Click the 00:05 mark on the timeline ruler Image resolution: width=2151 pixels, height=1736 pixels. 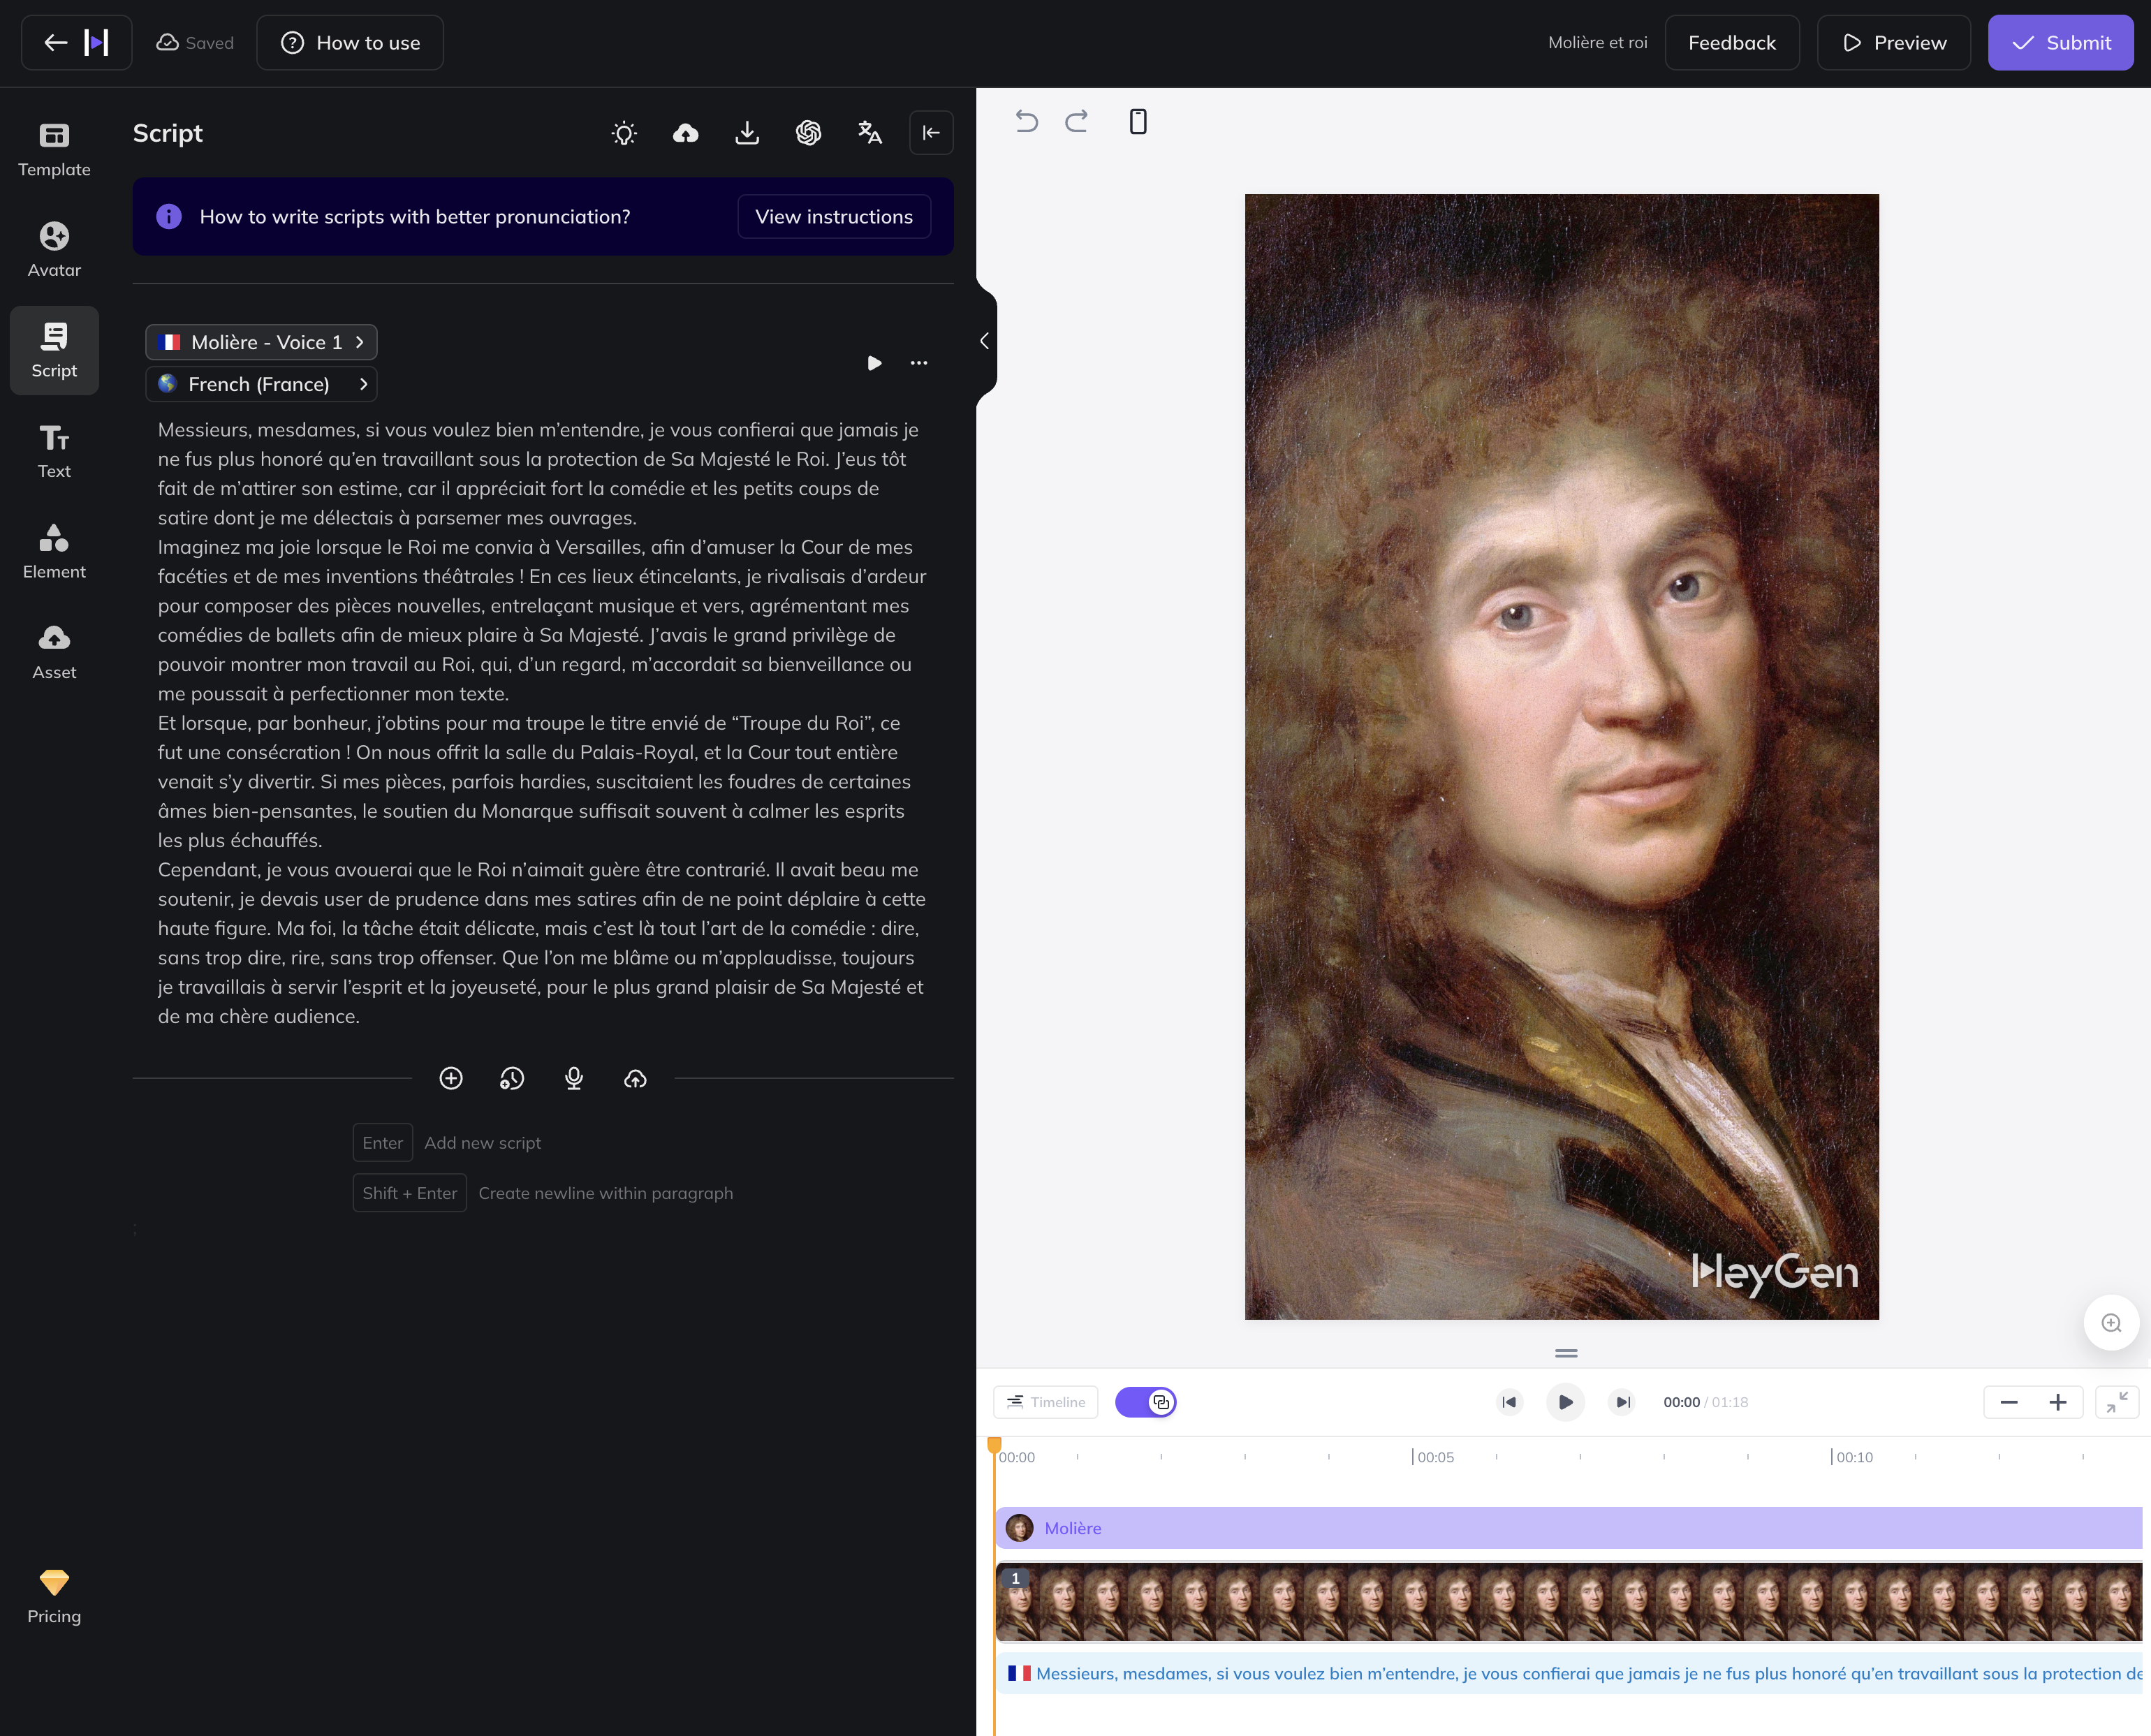[x=1434, y=1457]
